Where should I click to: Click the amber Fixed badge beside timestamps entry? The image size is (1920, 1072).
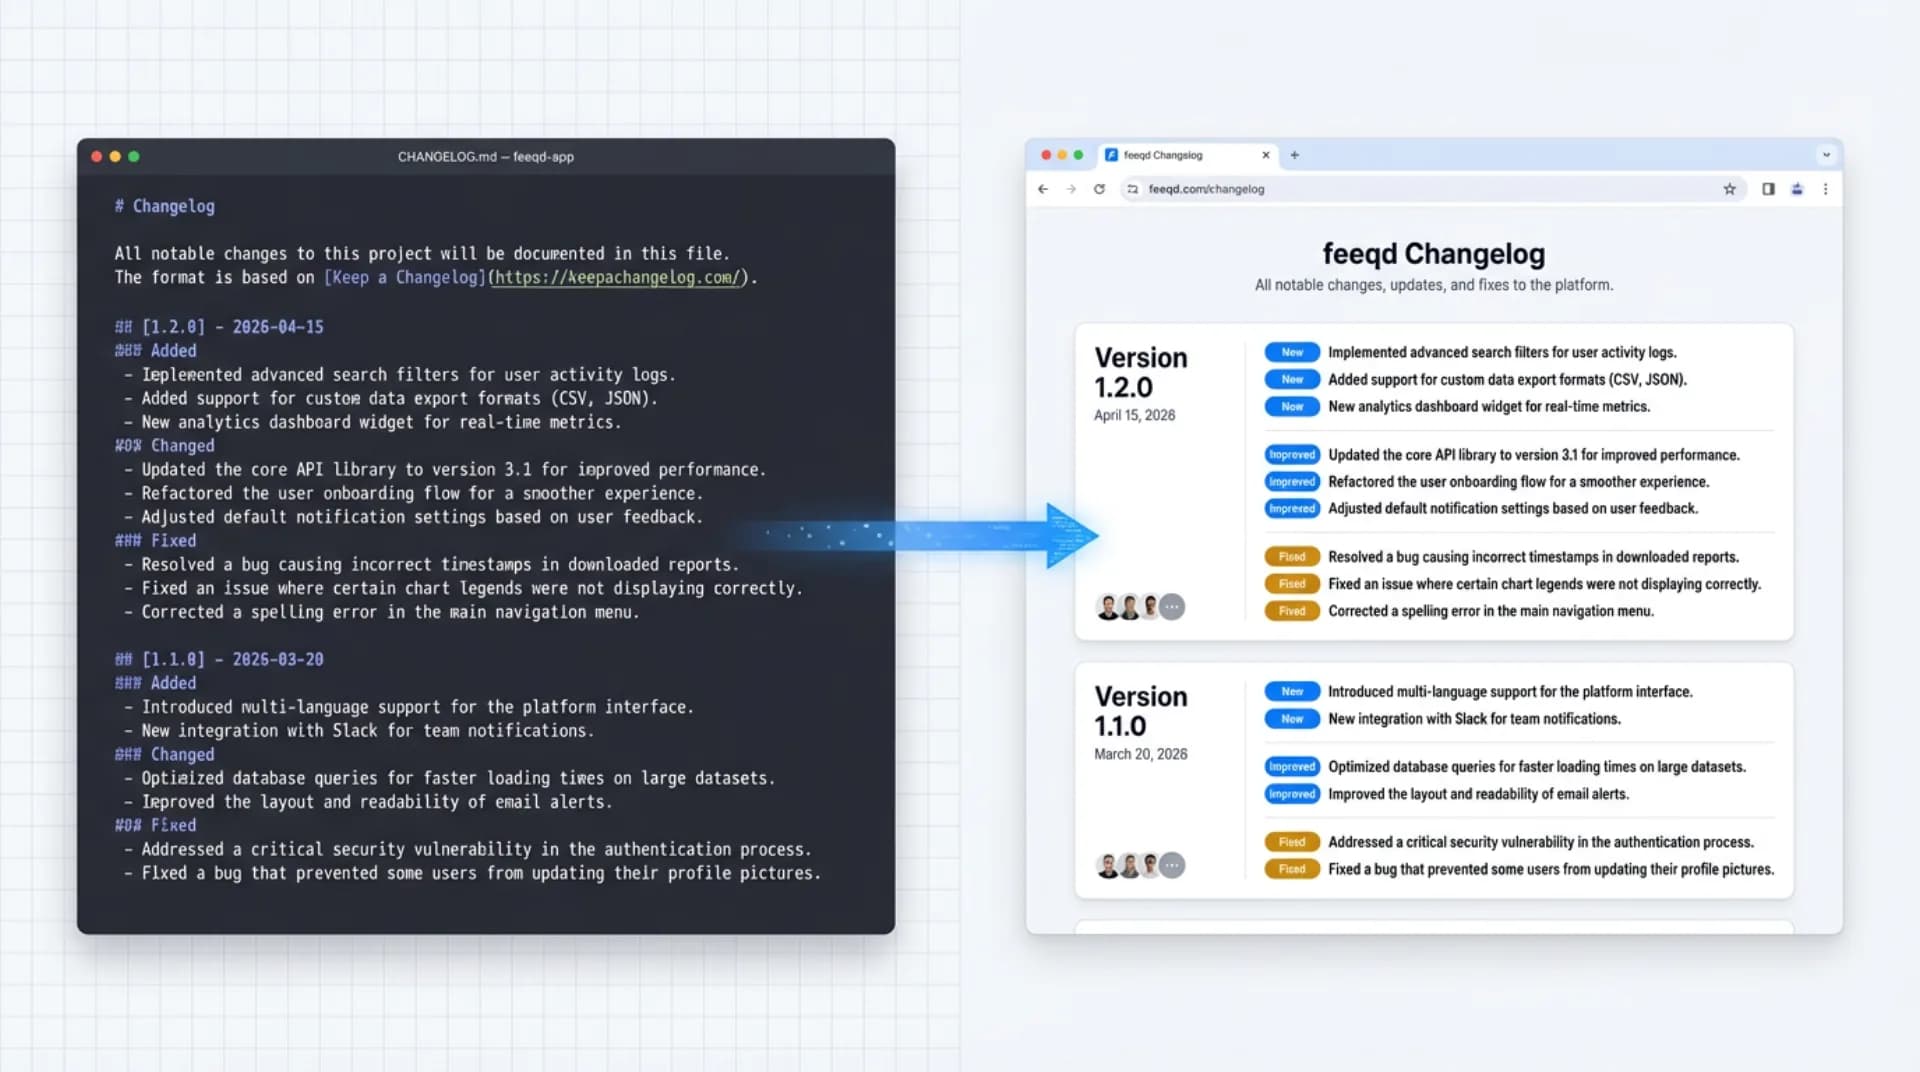(x=1292, y=556)
